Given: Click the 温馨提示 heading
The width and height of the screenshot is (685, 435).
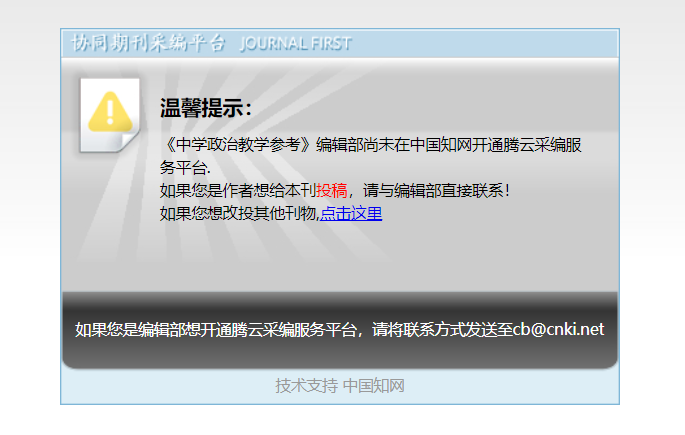Looking at the screenshot, I should 206,108.
